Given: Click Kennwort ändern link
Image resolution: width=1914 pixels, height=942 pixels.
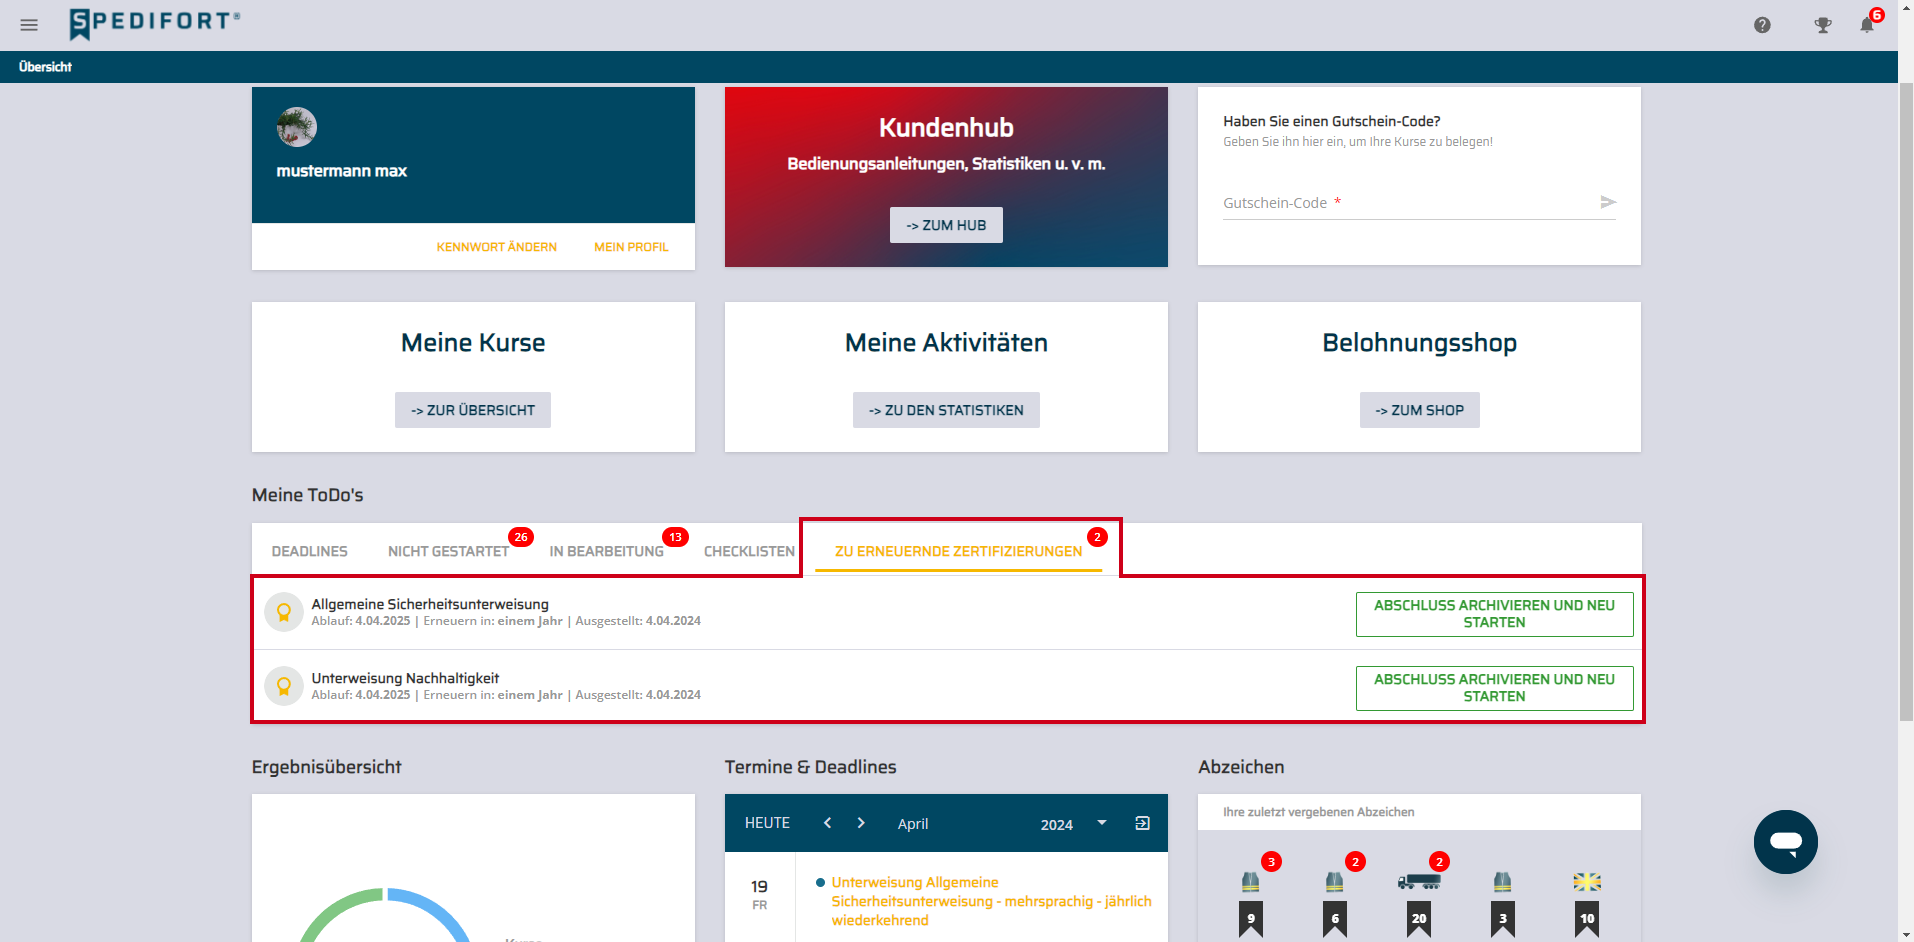Looking at the screenshot, I should 496,247.
